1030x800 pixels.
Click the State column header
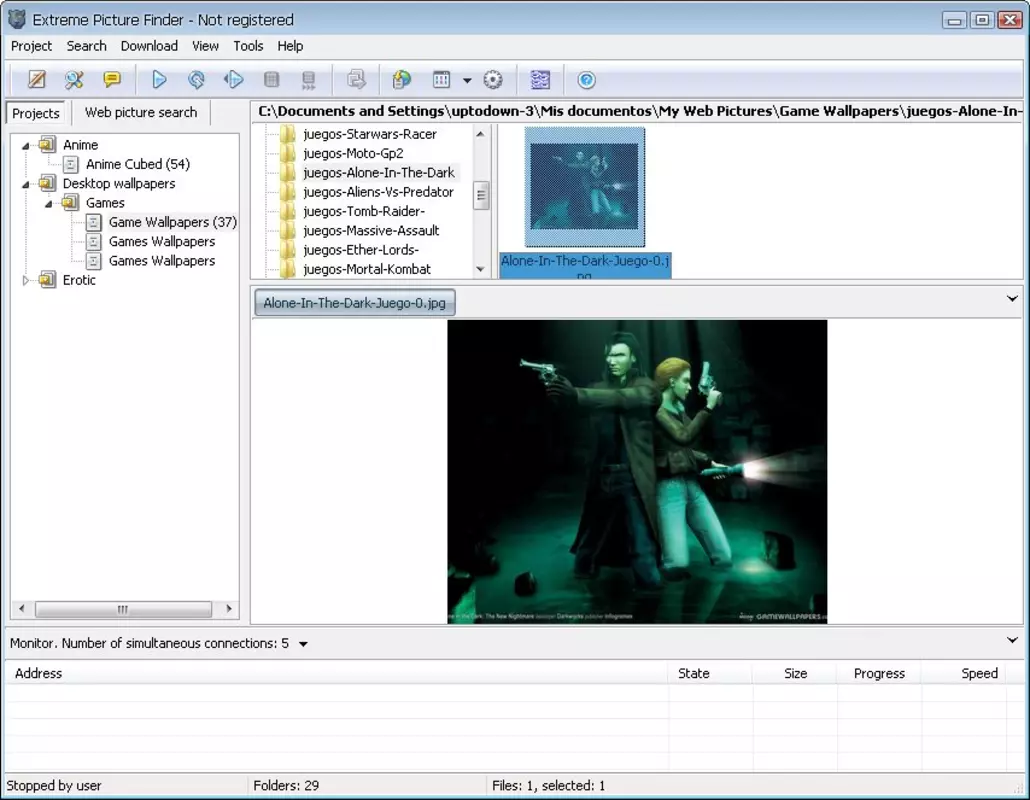tap(711, 673)
